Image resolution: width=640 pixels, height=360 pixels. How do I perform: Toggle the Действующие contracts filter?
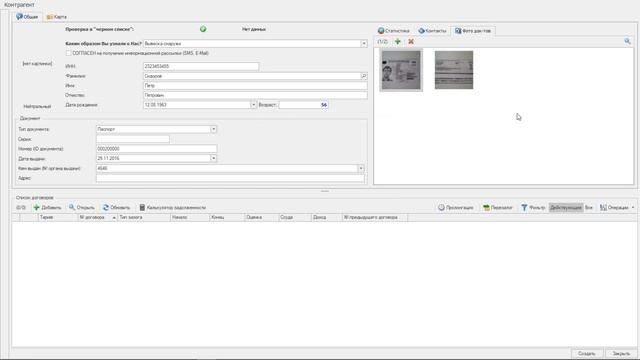point(566,207)
